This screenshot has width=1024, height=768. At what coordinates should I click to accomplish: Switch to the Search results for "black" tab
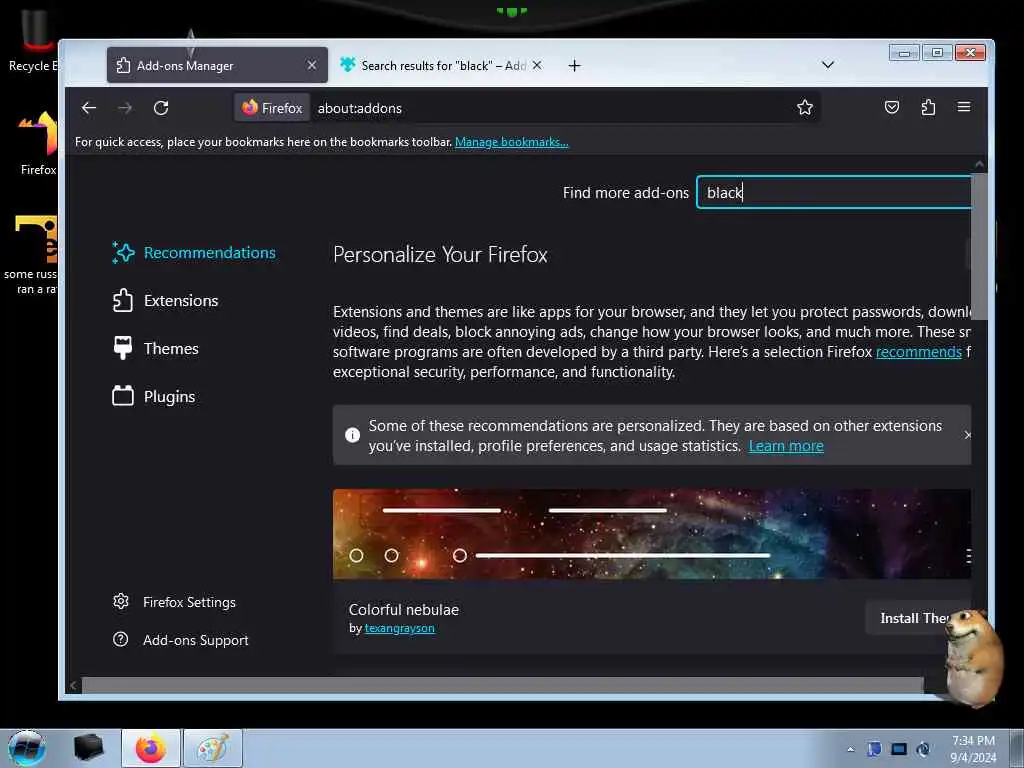[x=441, y=65]
